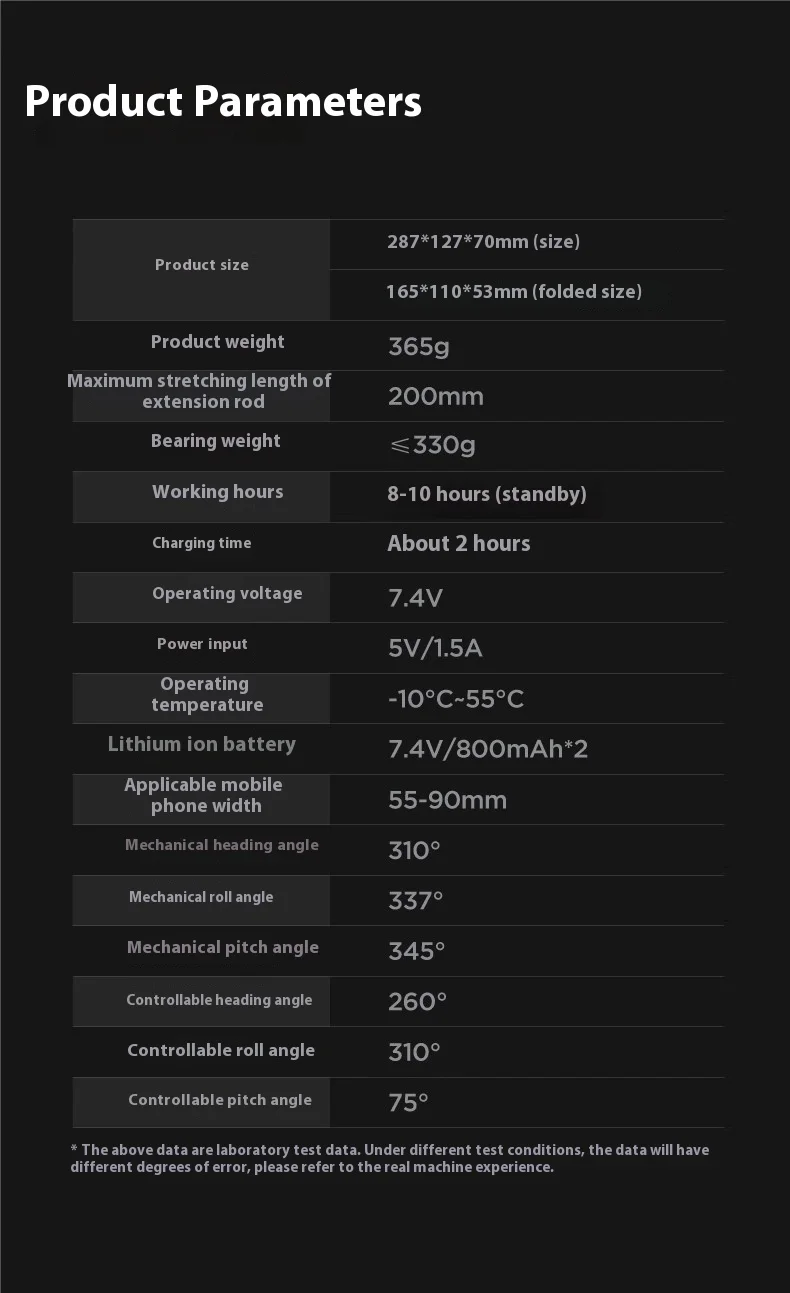Select the 8-10 hours (standby) text
Screen dimensions: 790x1293
click(x=486, y=494)
